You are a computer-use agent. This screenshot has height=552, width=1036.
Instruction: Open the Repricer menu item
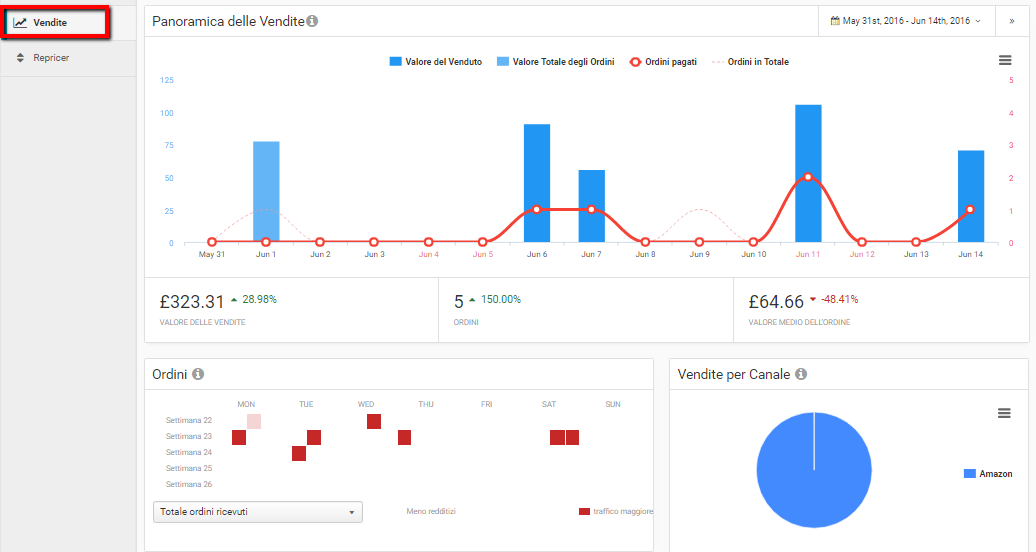(51, 58)
